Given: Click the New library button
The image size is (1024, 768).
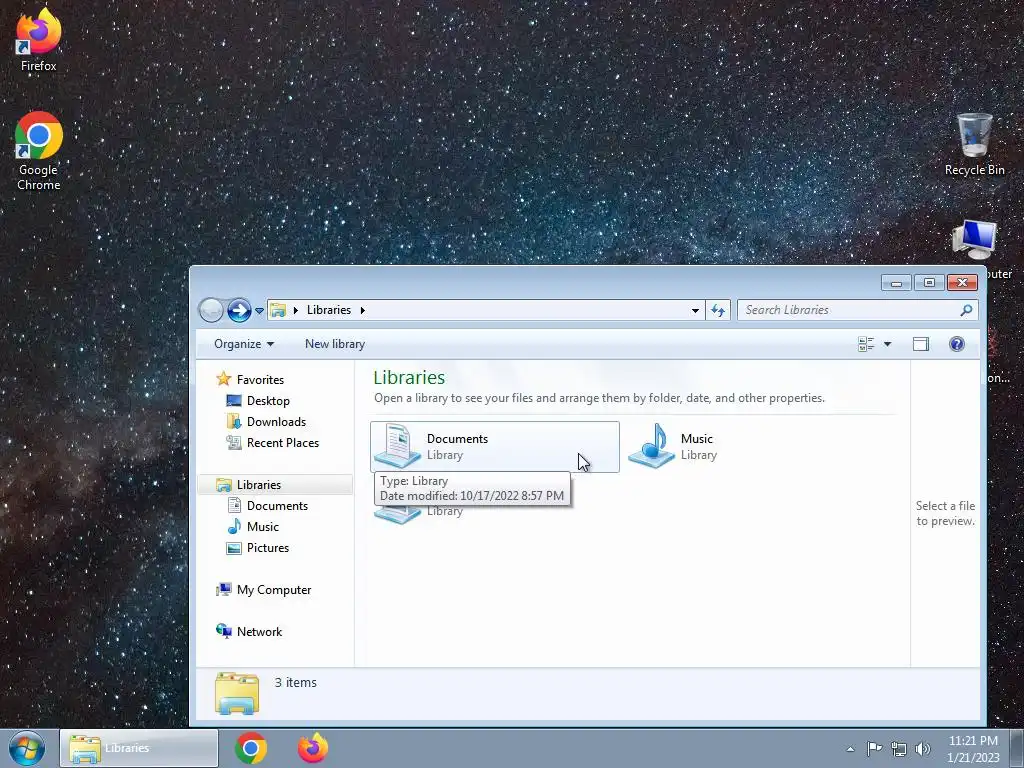Looking at the screenshot, I should coord(334,344).
